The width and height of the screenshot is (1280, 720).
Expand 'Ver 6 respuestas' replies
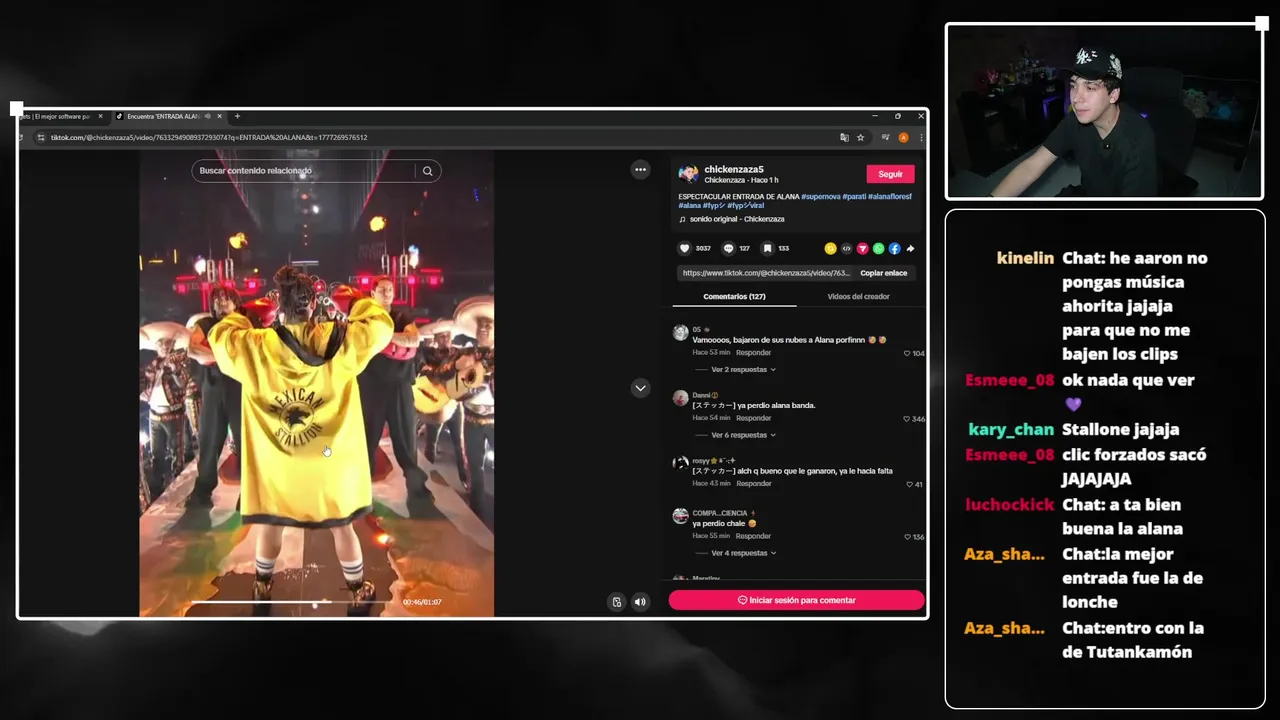743,435
